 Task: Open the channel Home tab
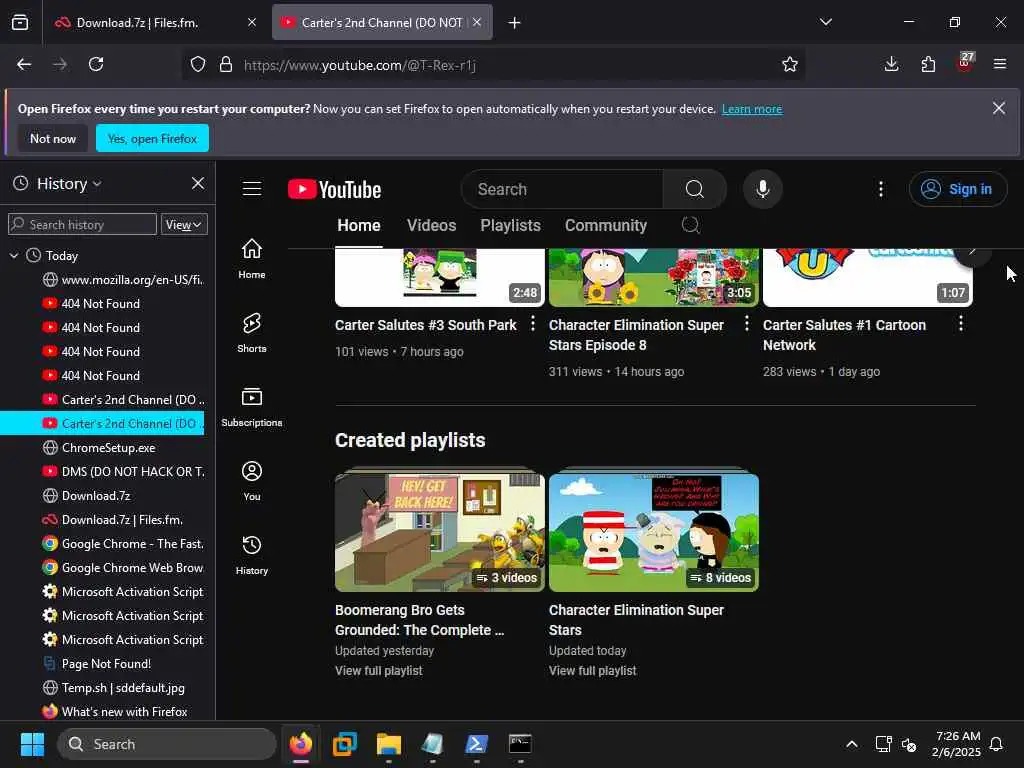pyautogui.click(x=359, y=225)
